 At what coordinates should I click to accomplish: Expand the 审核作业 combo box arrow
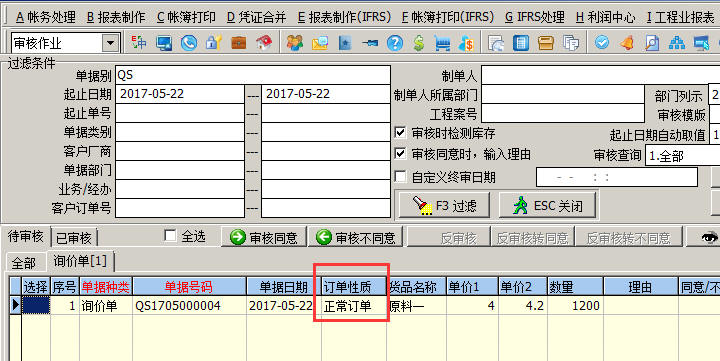point(111,44)
